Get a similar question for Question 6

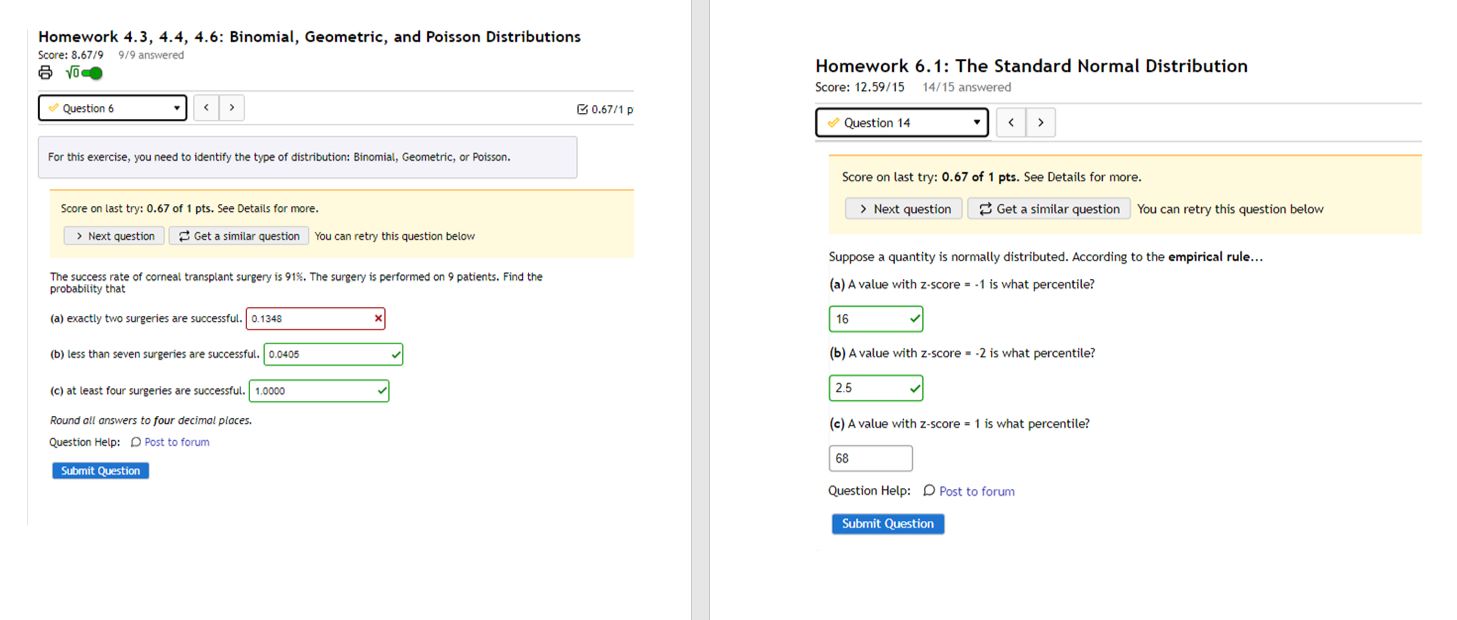239,236
